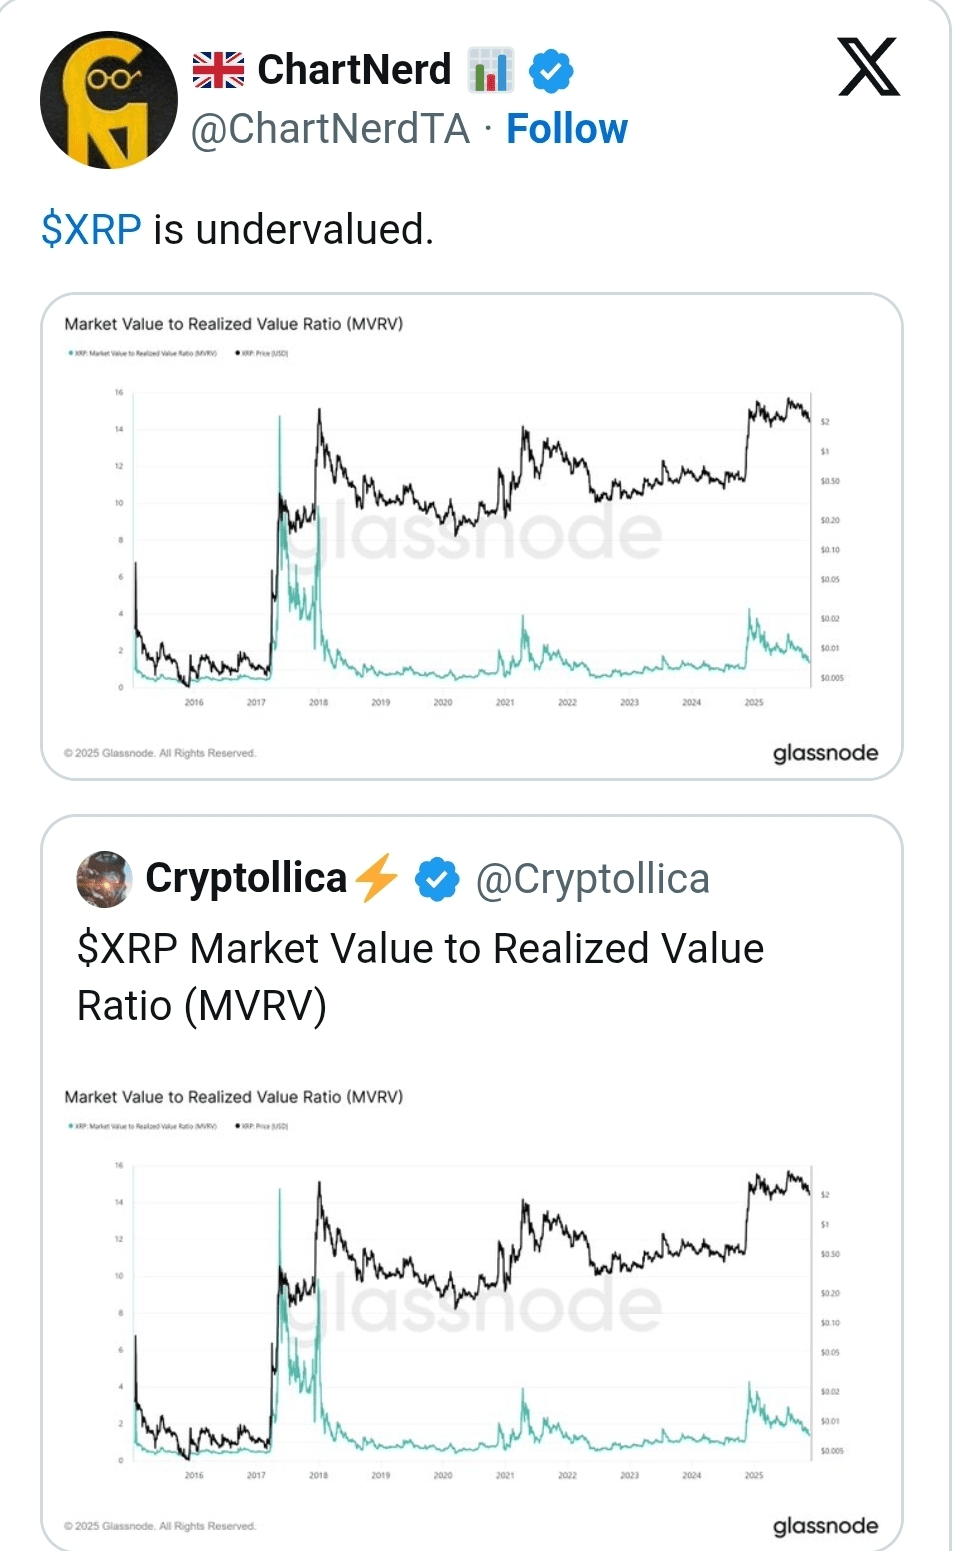The height and width of the screenshot is (1551, 970).
Task: Follow the ChartNerdTA account
Action: (x=566, y=129)
